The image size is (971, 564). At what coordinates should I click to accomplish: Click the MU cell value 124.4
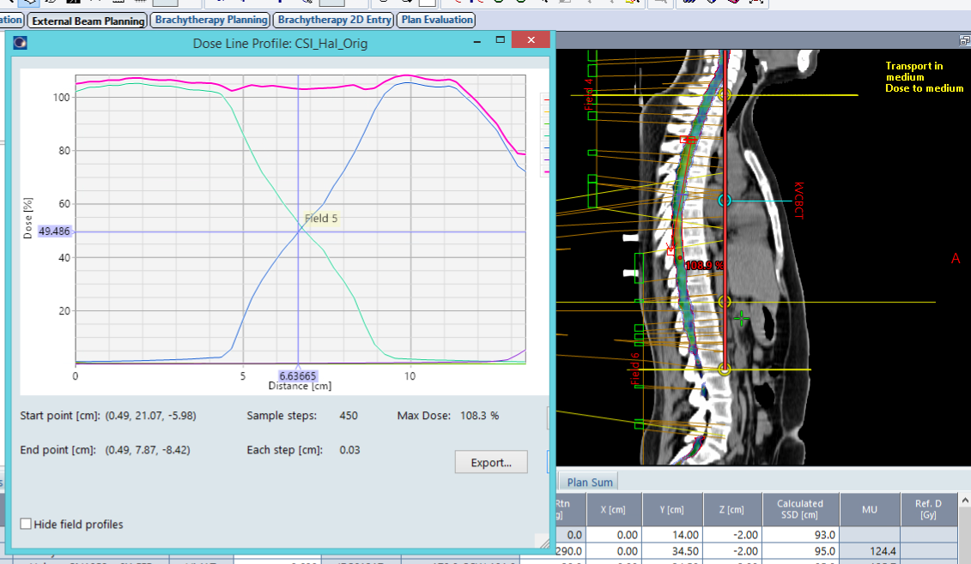(882, 551)
